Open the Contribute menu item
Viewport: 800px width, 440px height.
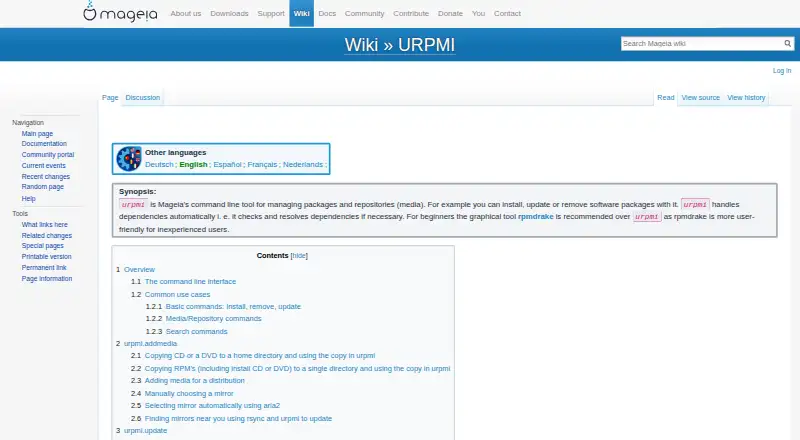pyautogui.click(x=411, y=14)
